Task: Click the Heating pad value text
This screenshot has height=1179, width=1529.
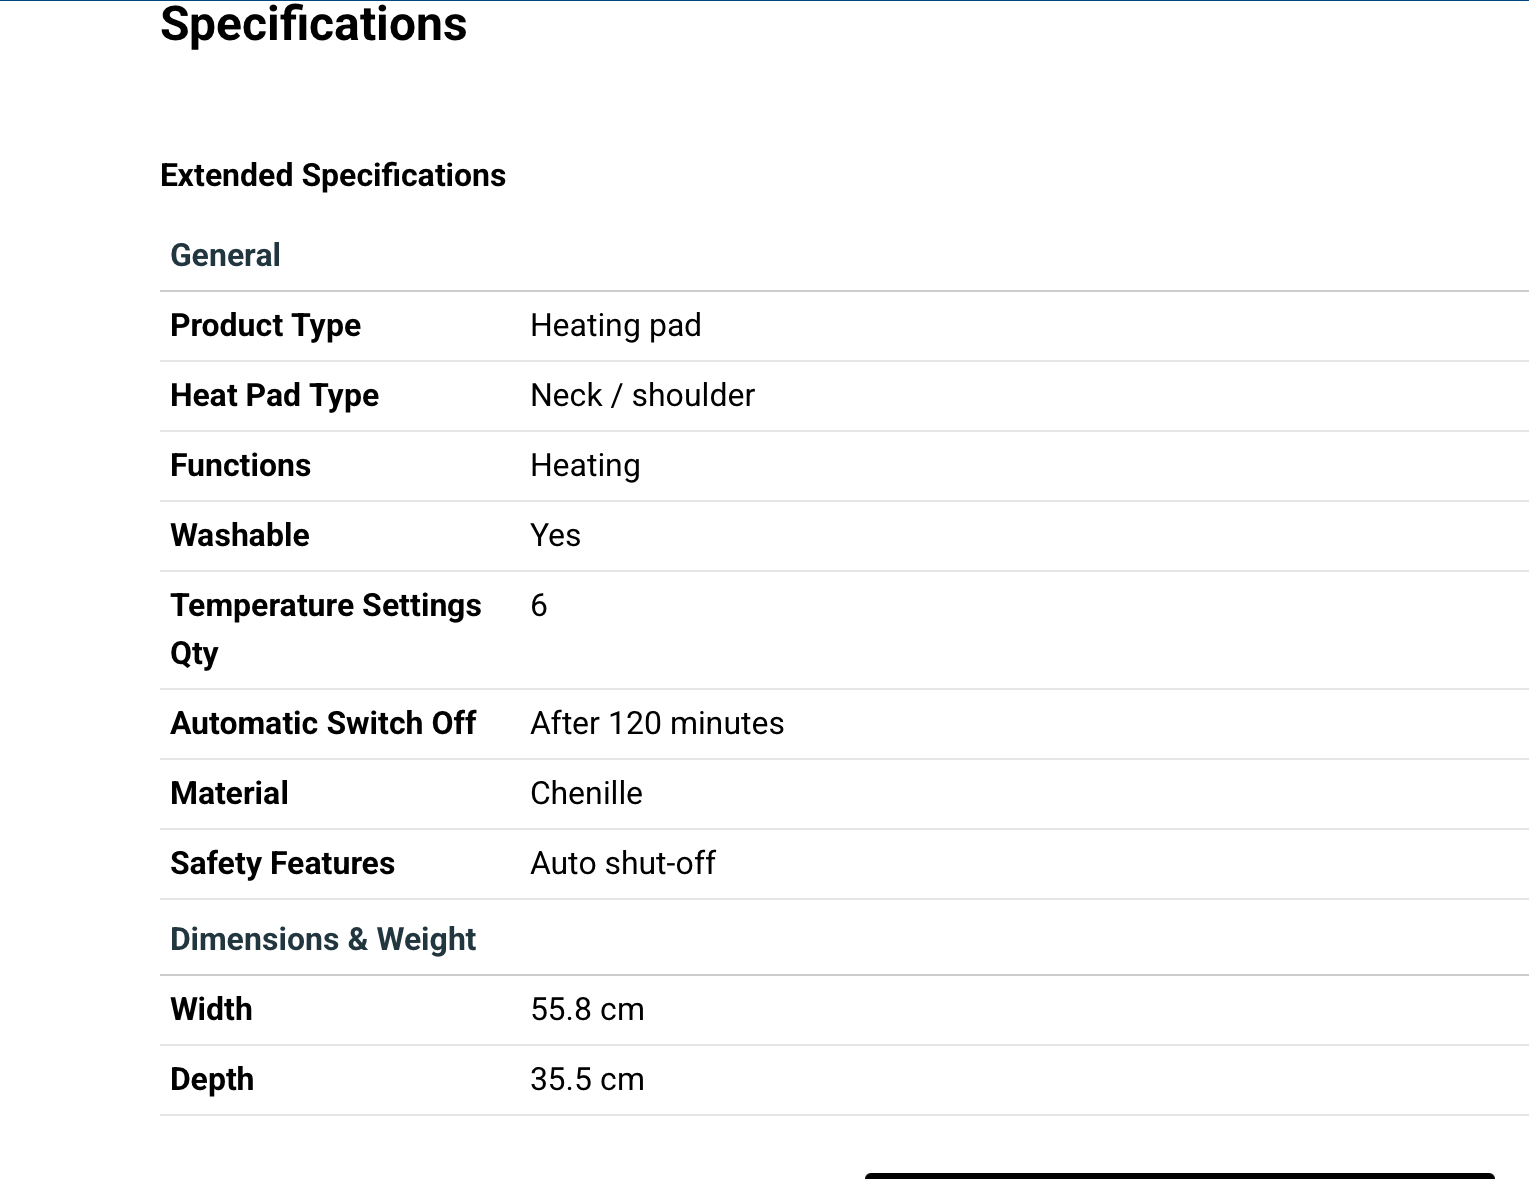Action: [615, 325]
